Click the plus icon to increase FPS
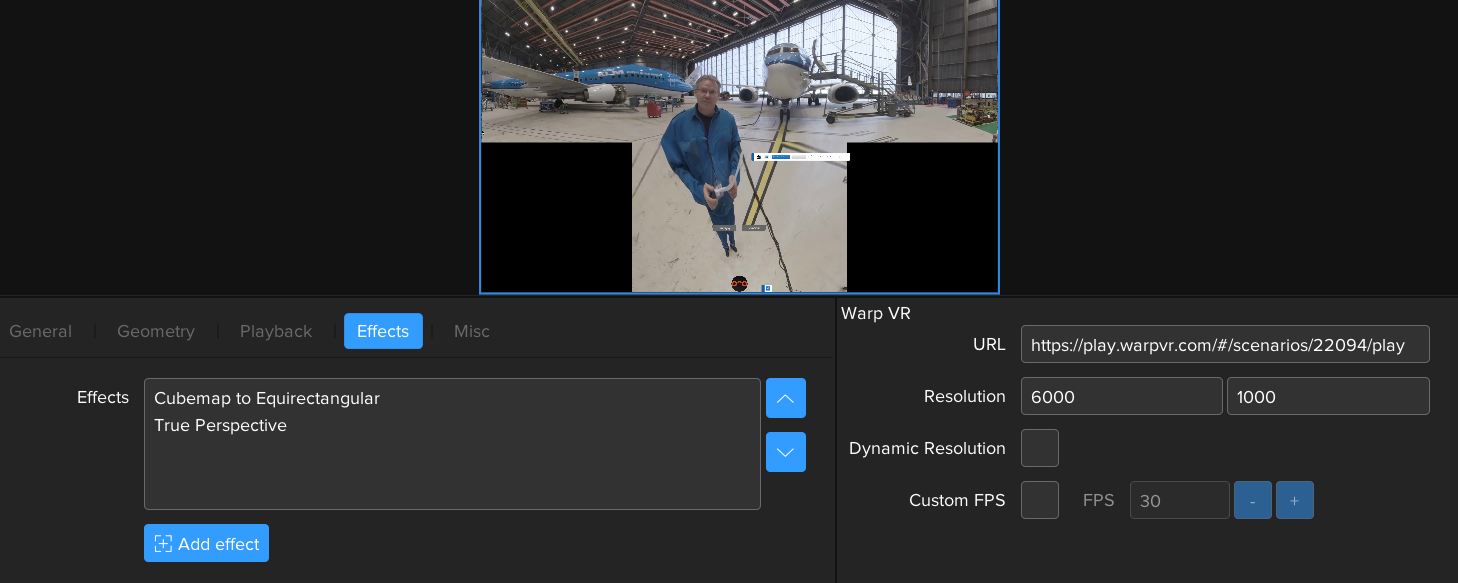Image resolution: width=1458 pixels, height=583 pixels. pyautogui.click(x=1294, y=500)
